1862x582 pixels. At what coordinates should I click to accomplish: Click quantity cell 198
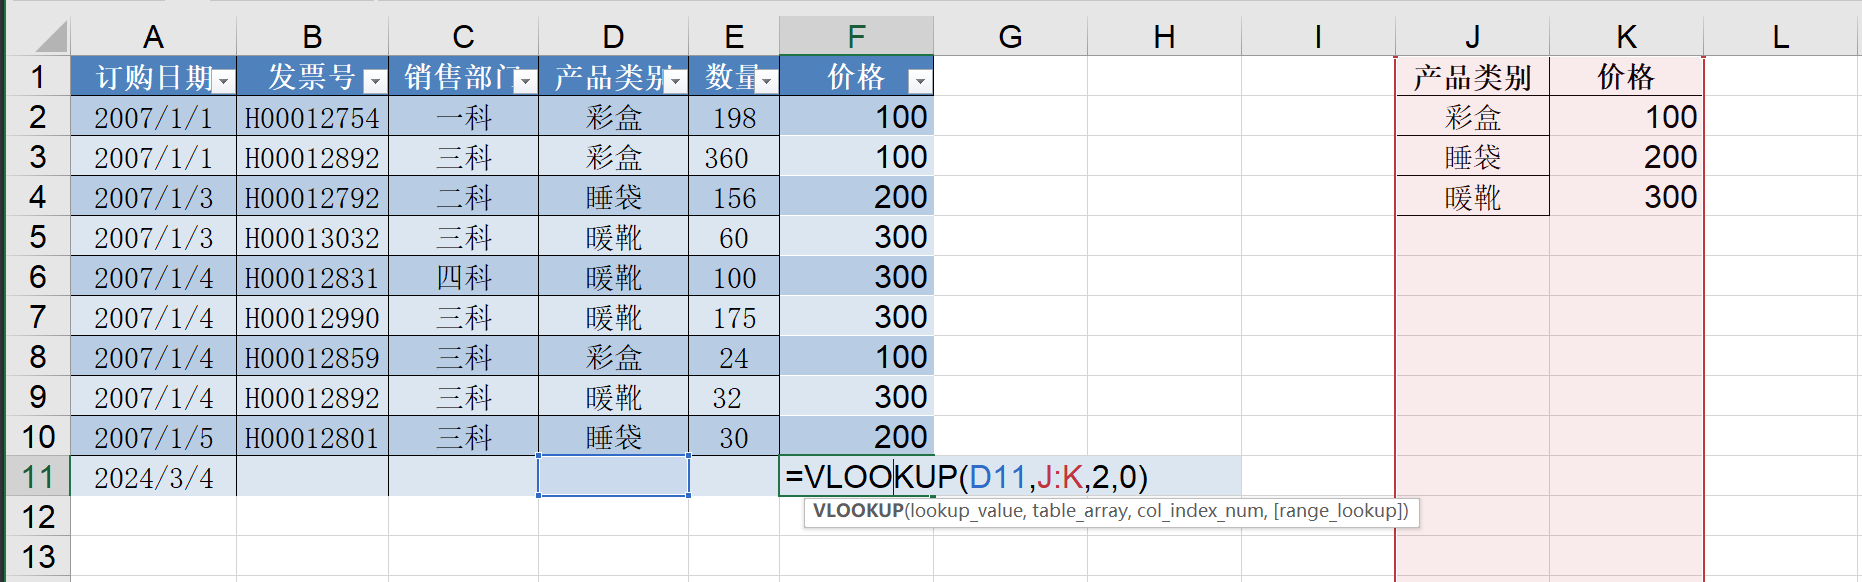[x=734, y=117]
